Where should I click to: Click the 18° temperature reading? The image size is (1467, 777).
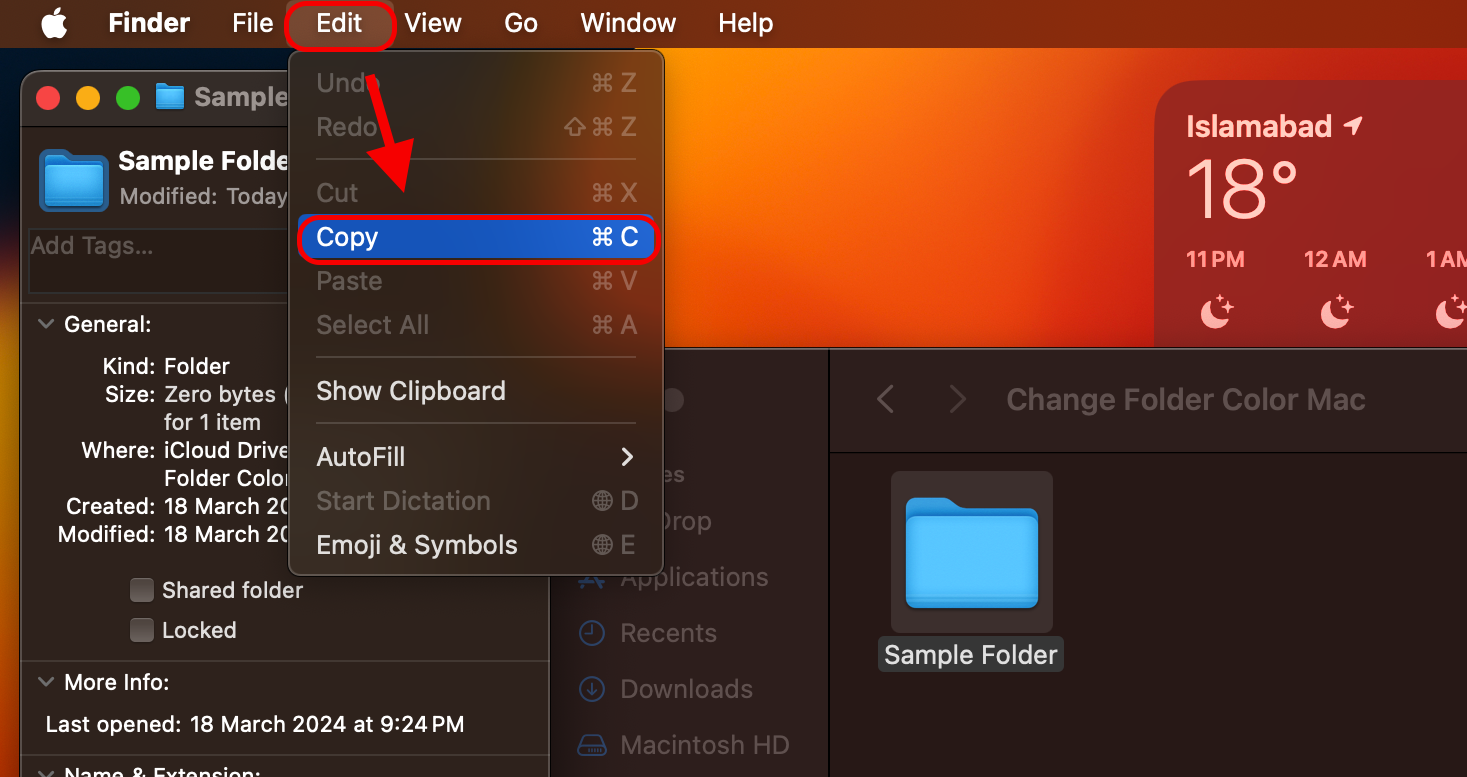click(1242, 190)
